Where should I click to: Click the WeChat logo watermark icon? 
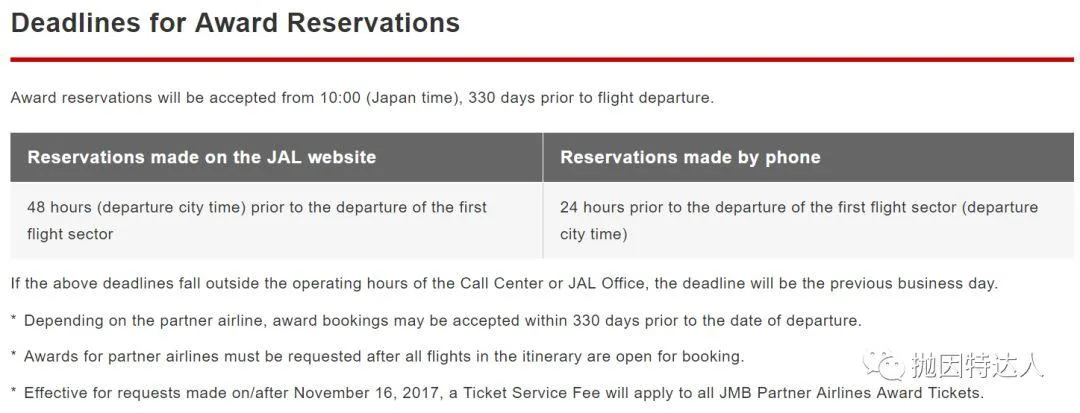(x=884, y=365)
